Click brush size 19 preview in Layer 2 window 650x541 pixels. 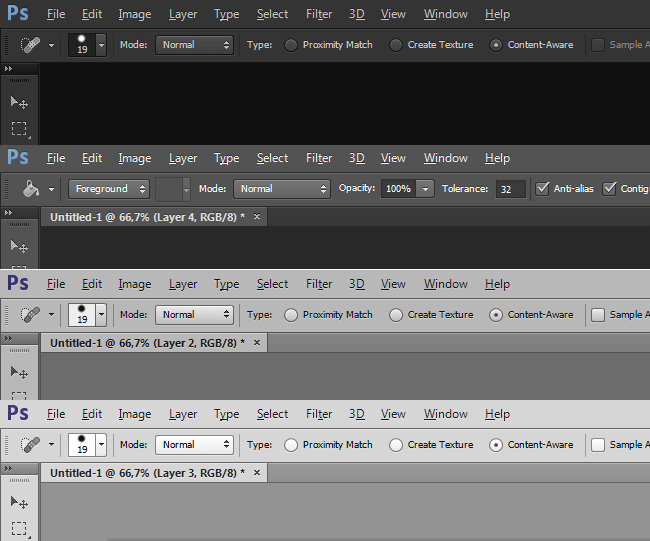point(82,315)
